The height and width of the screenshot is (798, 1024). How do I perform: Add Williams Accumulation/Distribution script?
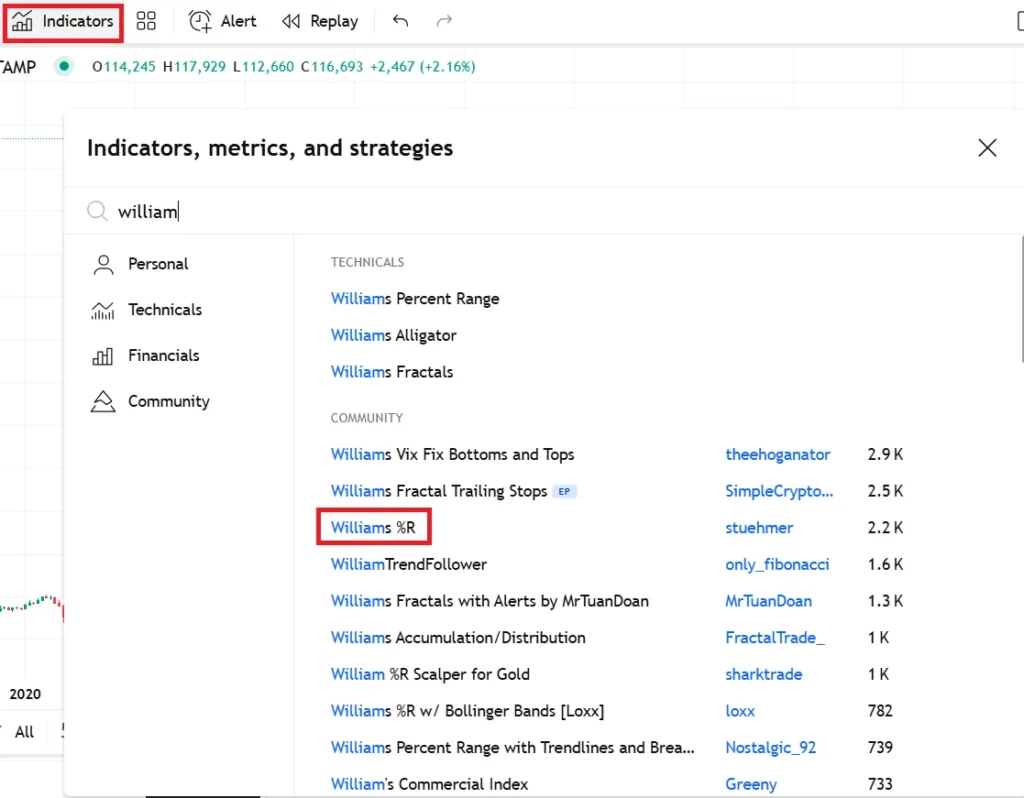tap(458, 637)
